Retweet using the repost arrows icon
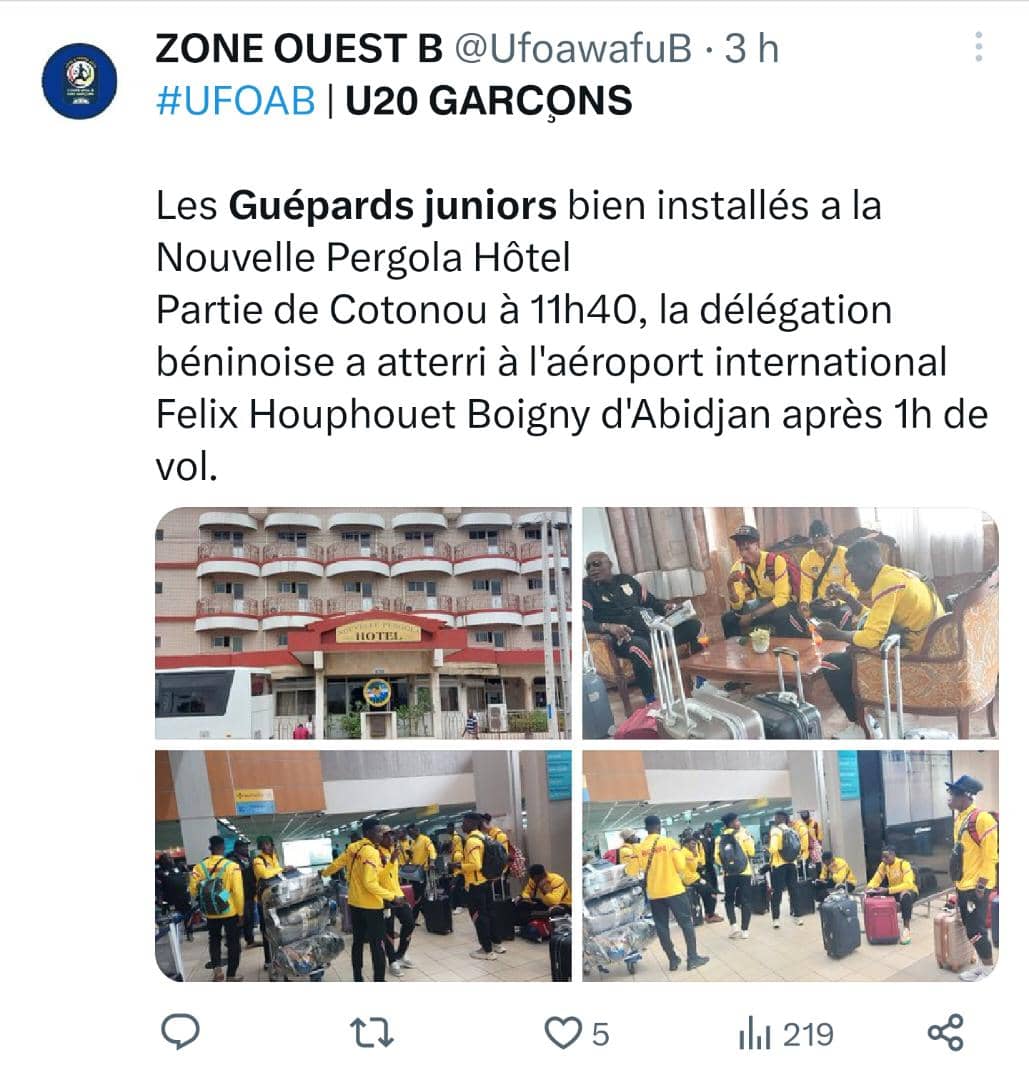Image resolution: width=1029 pixels, height=1080 pixels. pos(372,1033)
